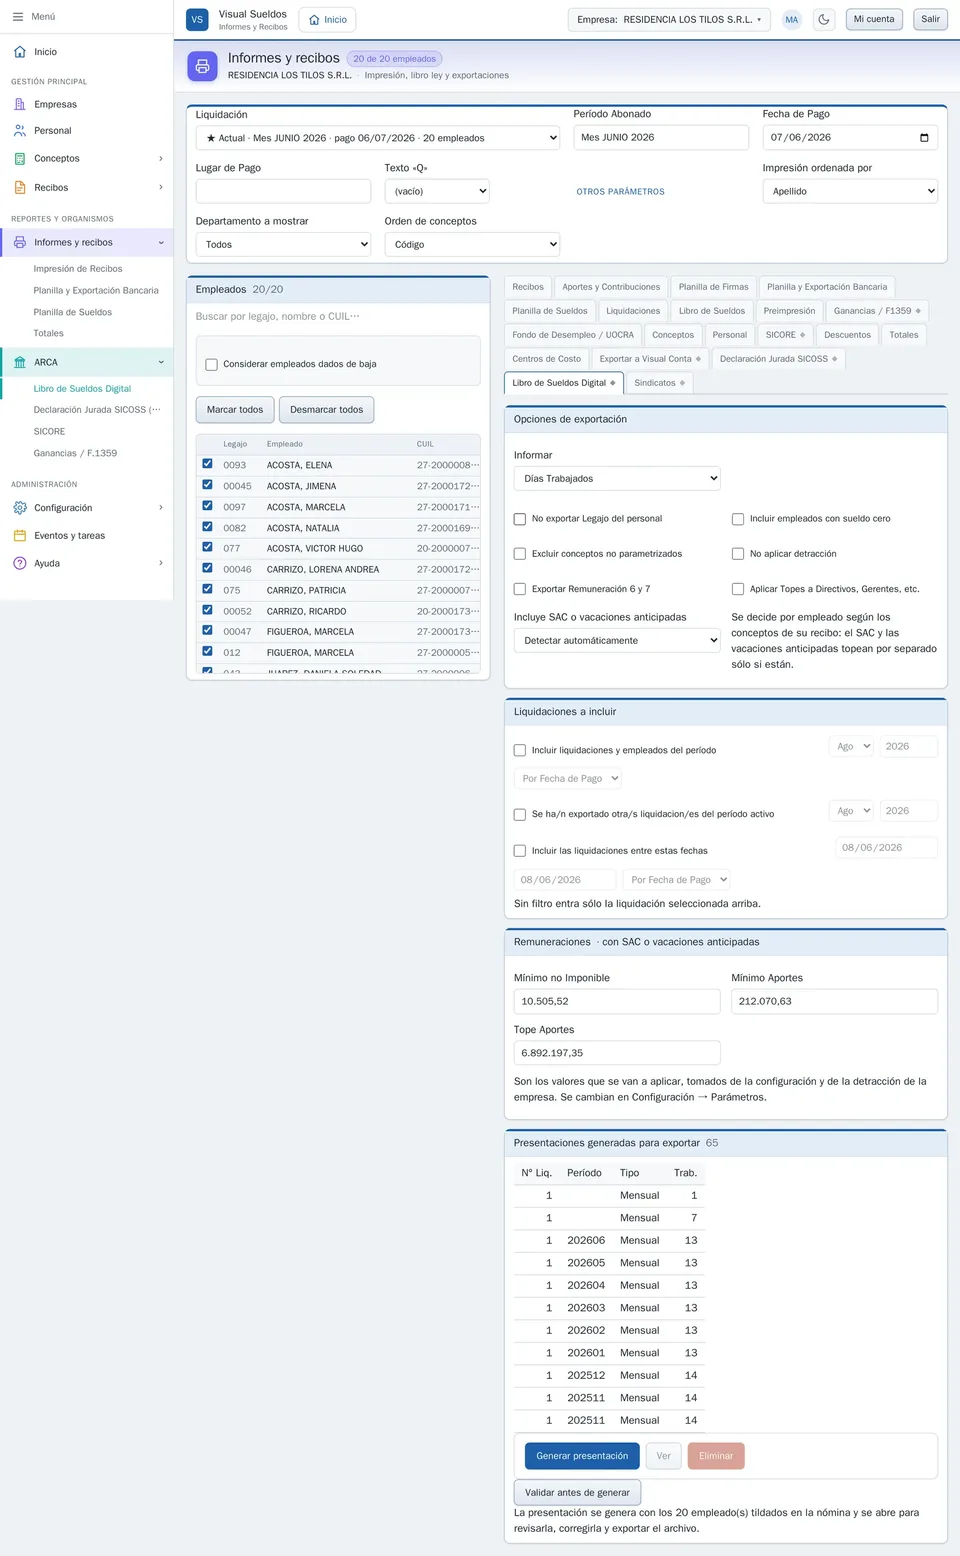Viewport: 960px width, 1556px height.
Task: Open the Departamento a mostrar dropdown
Action: (283, 244)
